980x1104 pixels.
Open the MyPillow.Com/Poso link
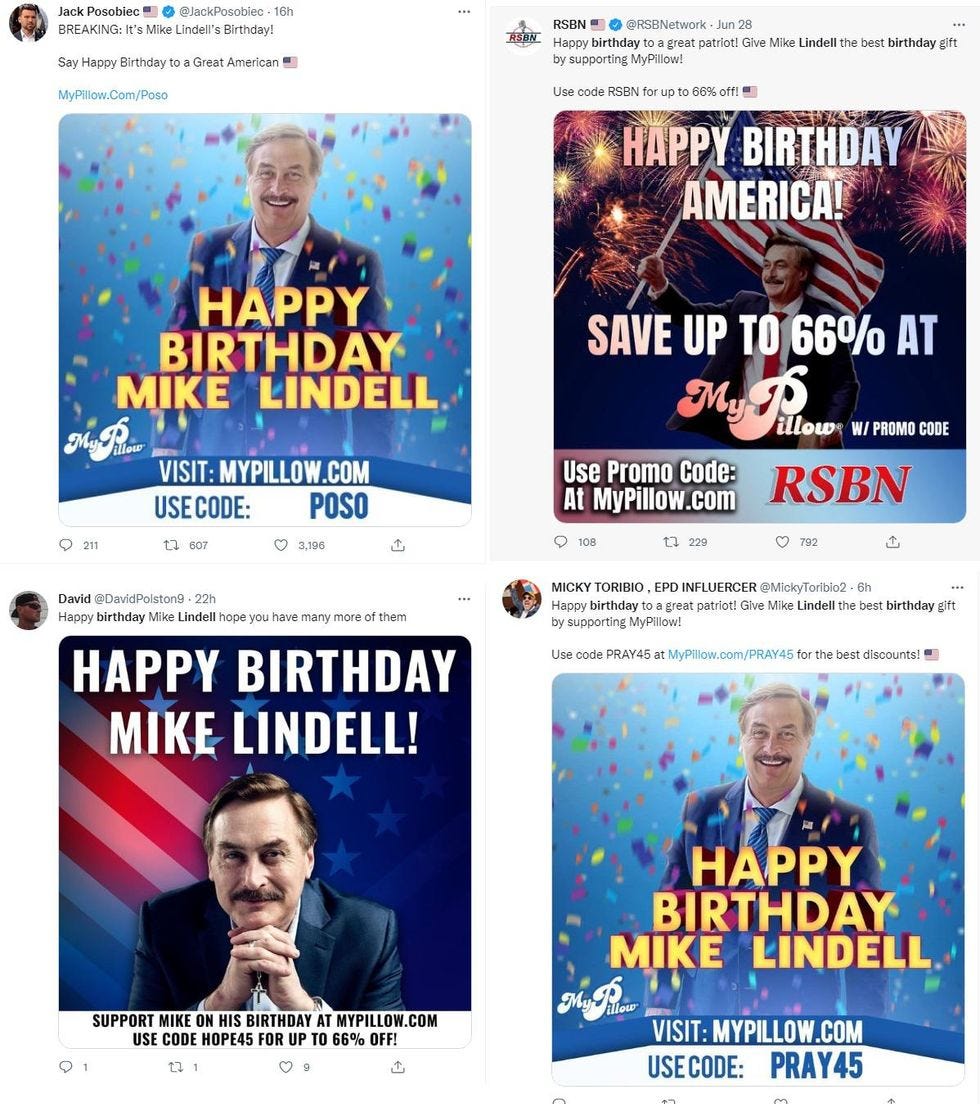[113, 94]
